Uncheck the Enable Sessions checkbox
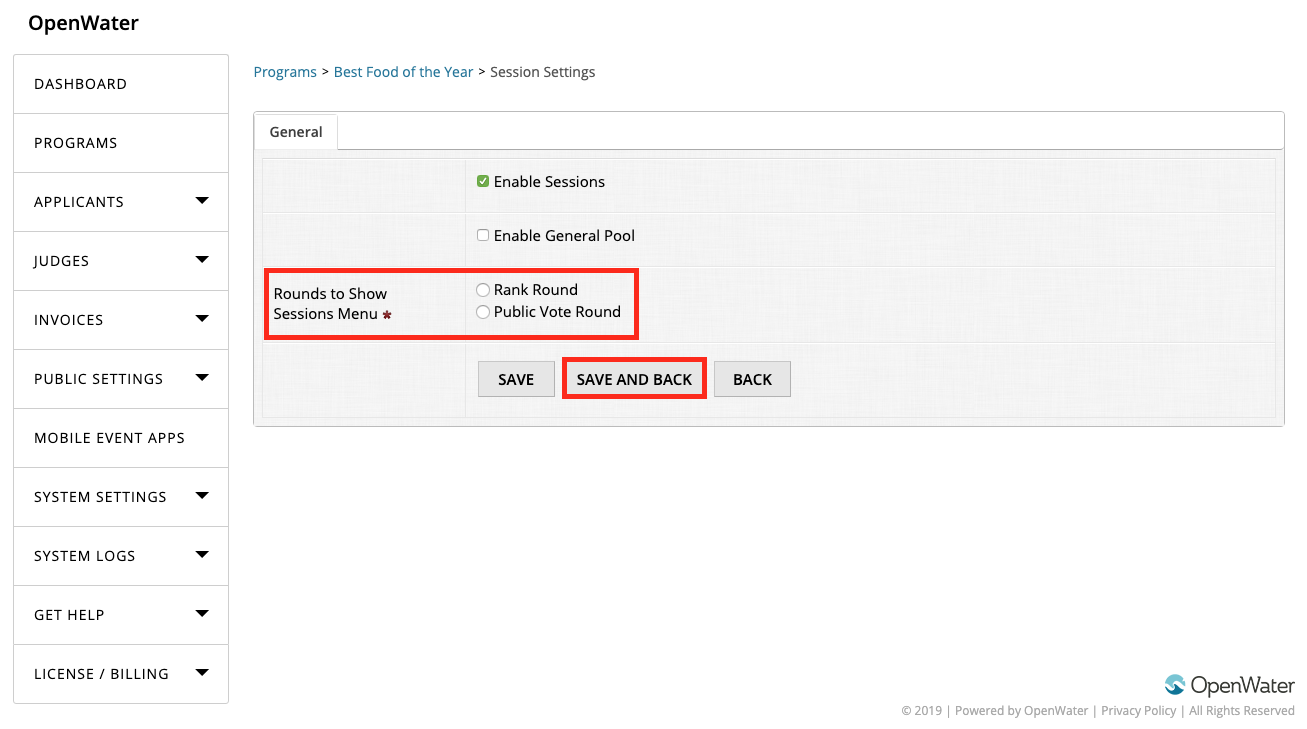Screen dimensions: 1307x729 [483, 181]
